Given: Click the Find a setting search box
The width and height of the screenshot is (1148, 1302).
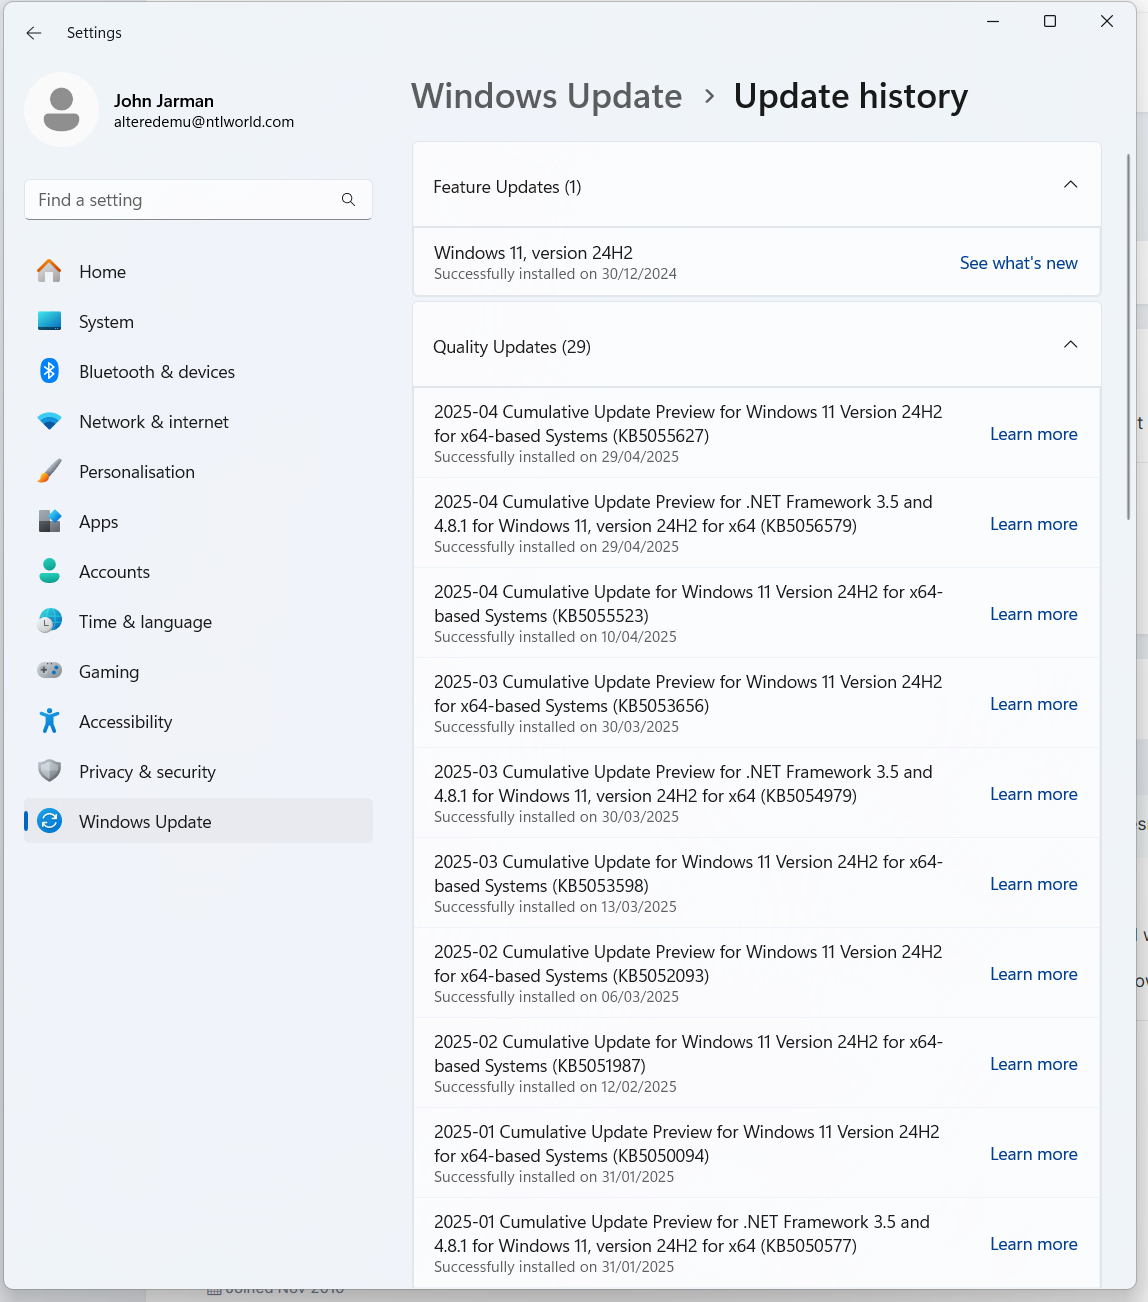Looking at the screenshot, I should (x=185, y=200).
